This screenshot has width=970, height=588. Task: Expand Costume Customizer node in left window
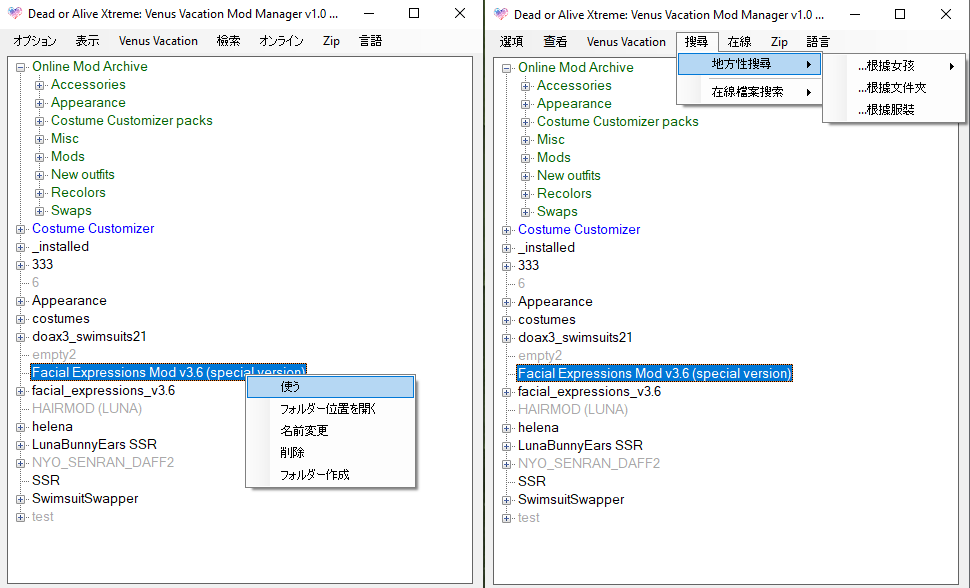point(20,230)
